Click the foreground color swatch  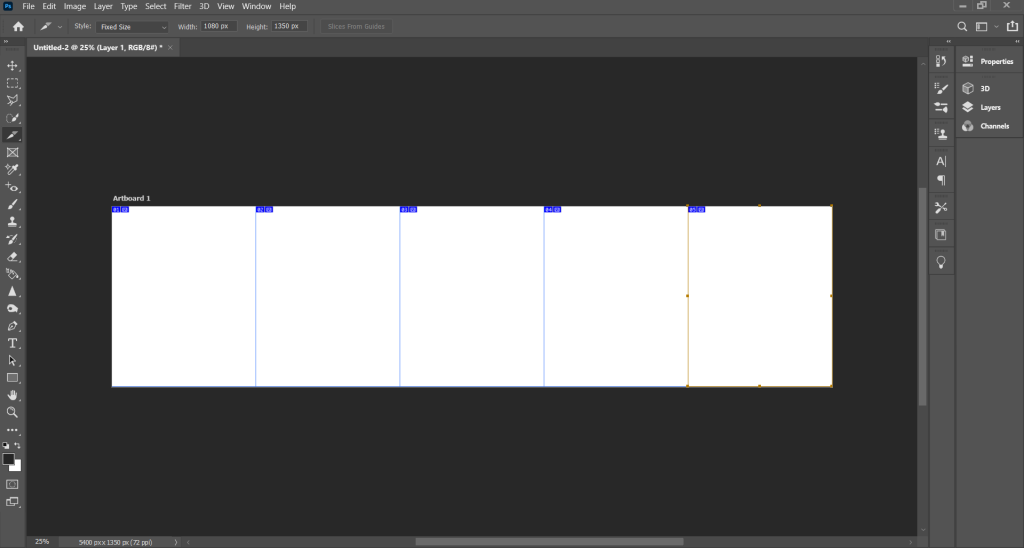pos(9,459)
